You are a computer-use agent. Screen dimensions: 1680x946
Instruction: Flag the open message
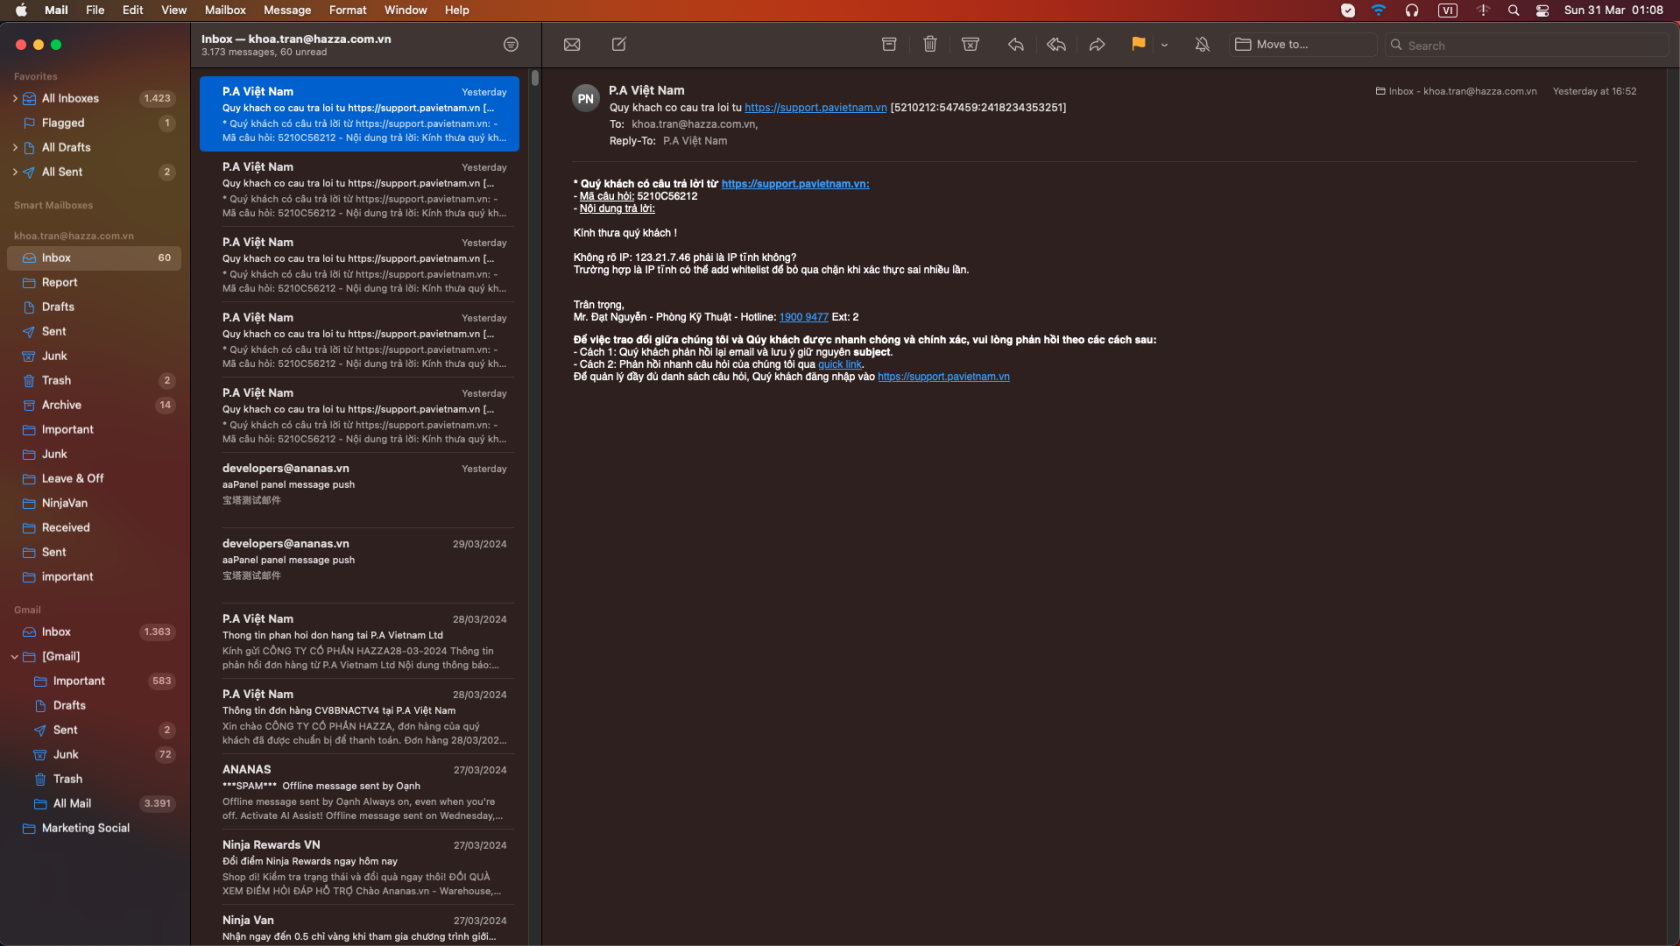point(1138,44)
